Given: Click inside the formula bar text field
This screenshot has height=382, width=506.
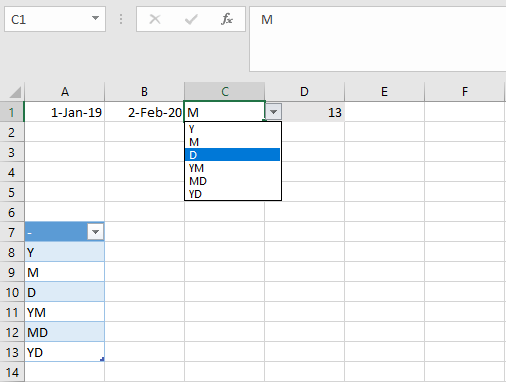Looking at the screenshot, I should 378,39.
